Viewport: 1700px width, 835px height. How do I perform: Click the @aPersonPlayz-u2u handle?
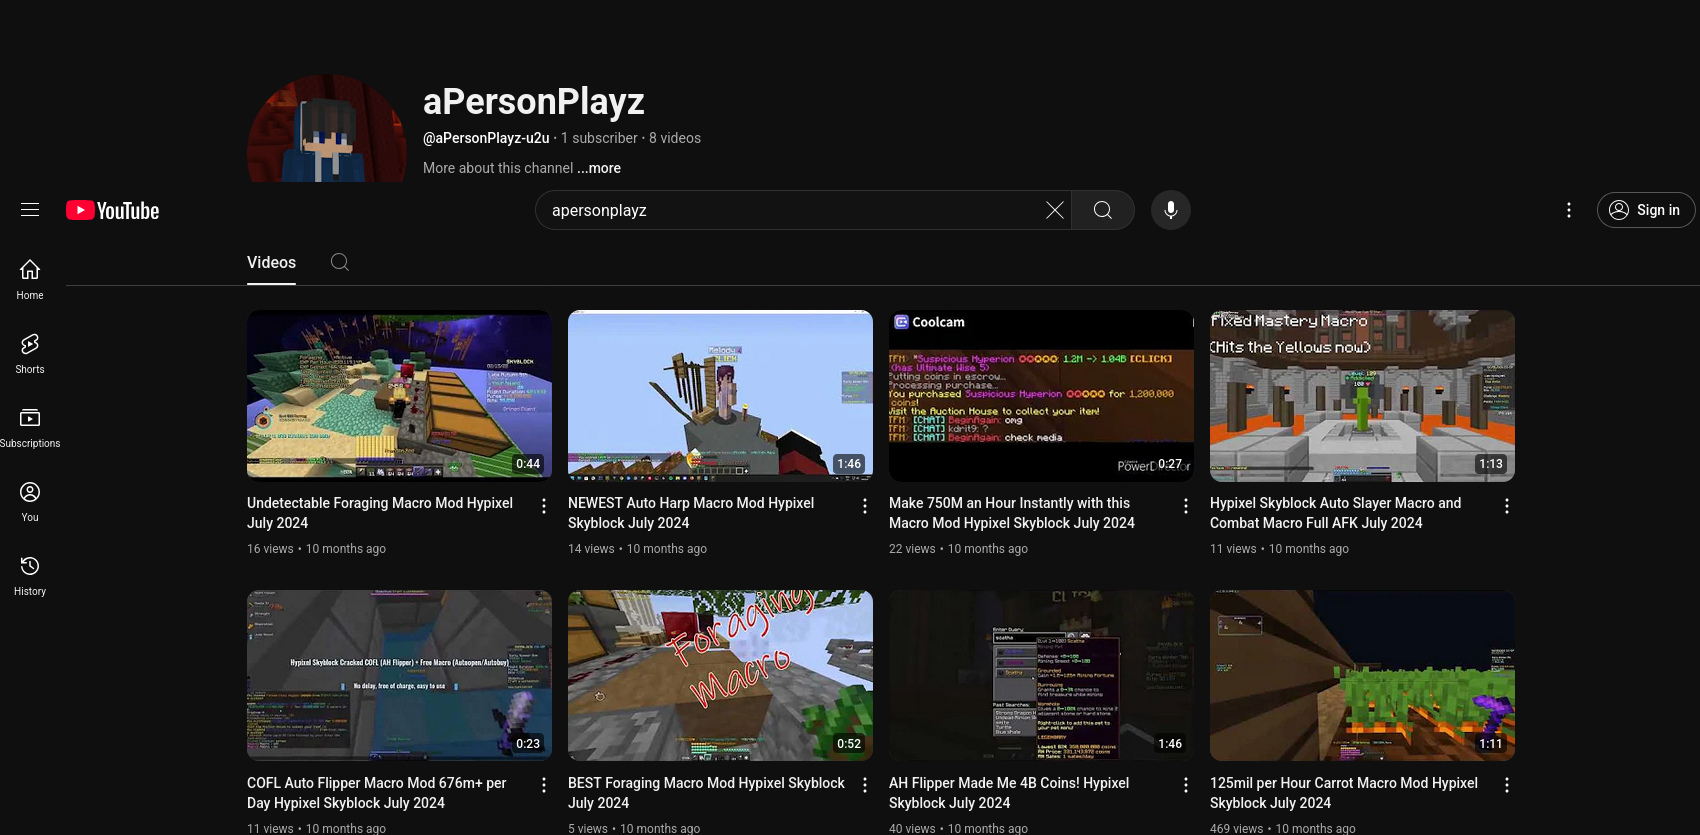(486, 138)
